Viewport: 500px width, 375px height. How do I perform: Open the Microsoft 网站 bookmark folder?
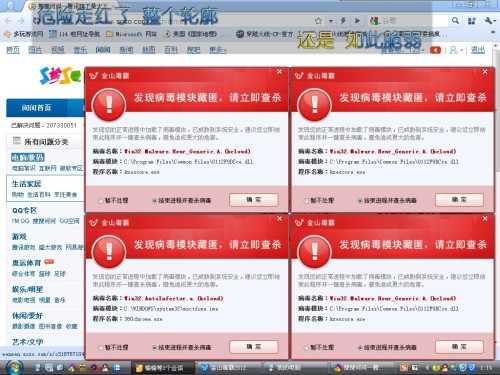[x=131, y=34]
